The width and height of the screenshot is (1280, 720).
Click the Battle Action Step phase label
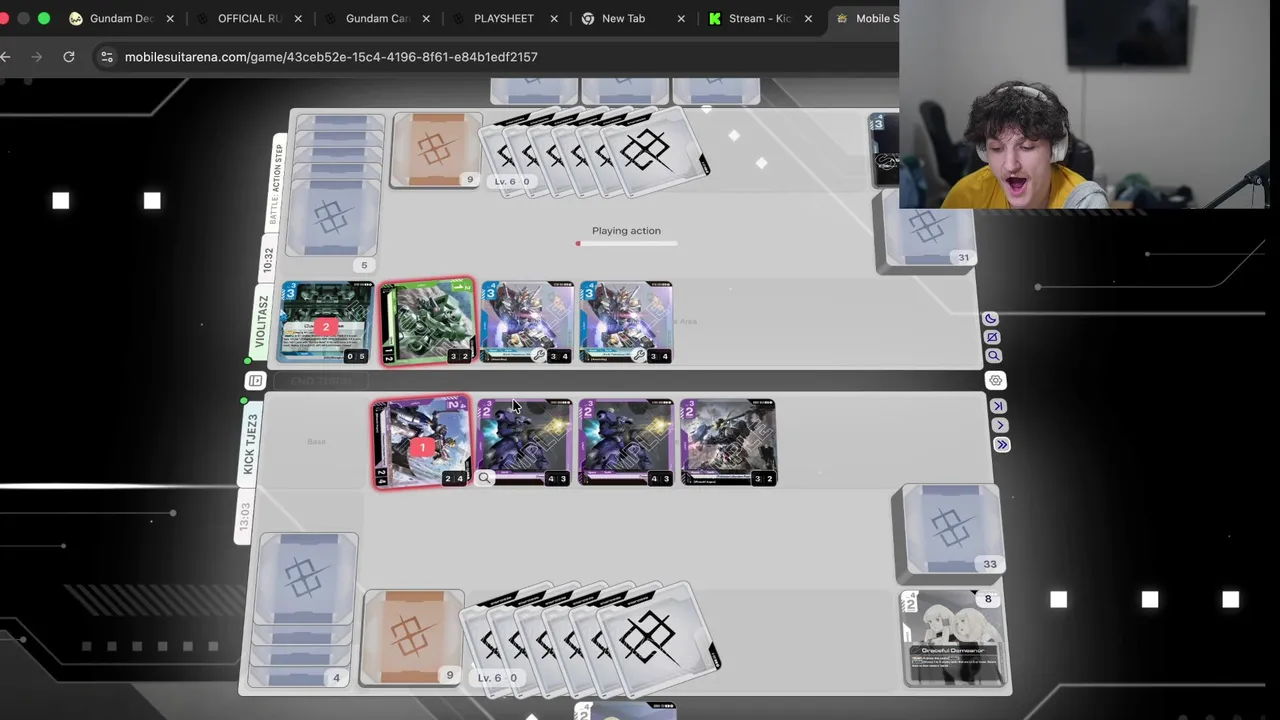(278, 184)
